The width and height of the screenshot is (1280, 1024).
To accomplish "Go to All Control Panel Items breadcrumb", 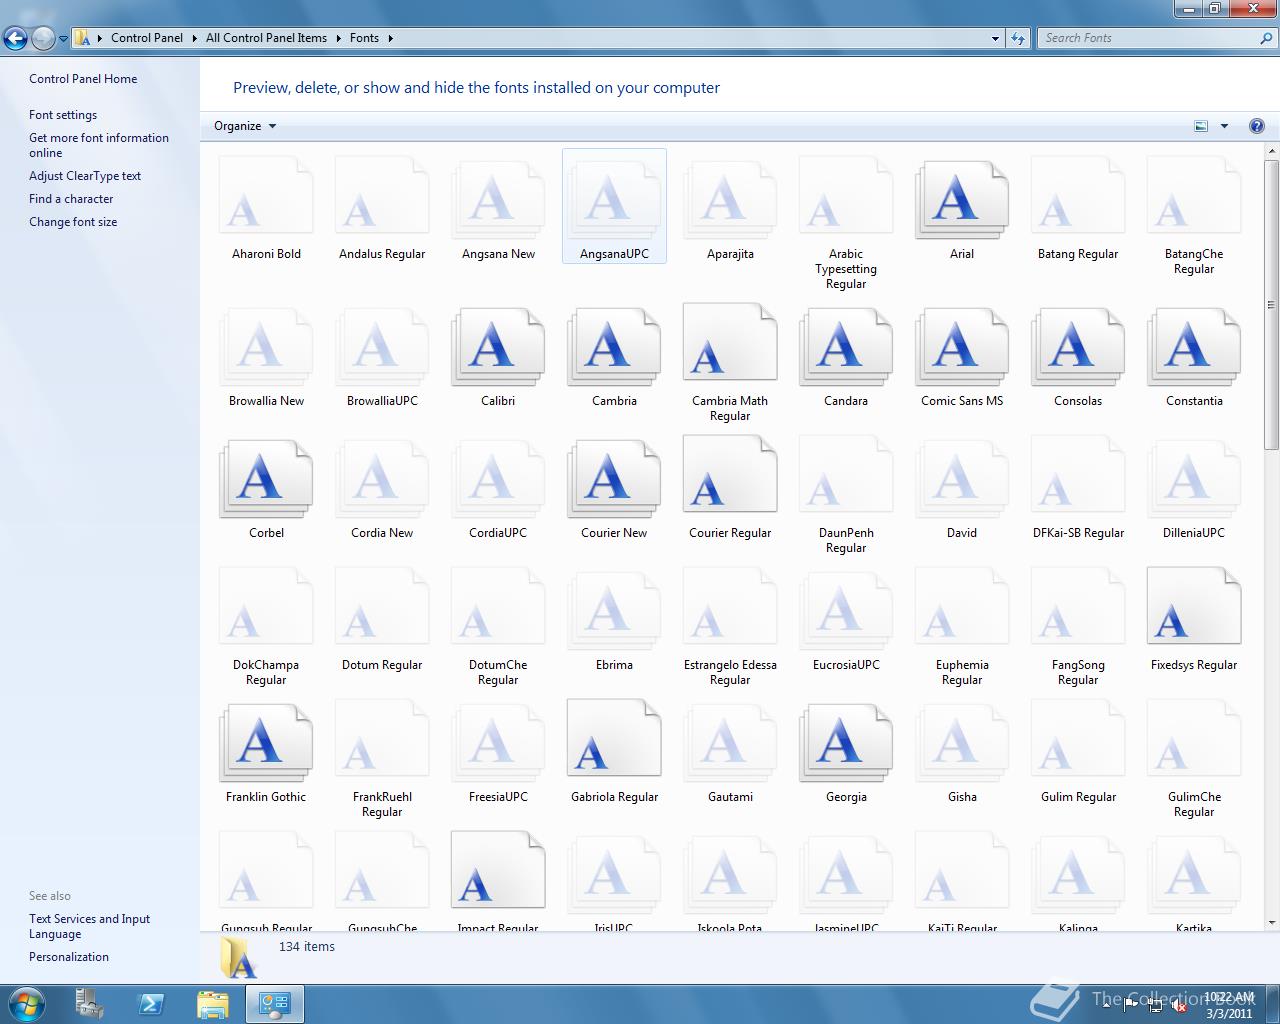I will click(x=266, y=38).
